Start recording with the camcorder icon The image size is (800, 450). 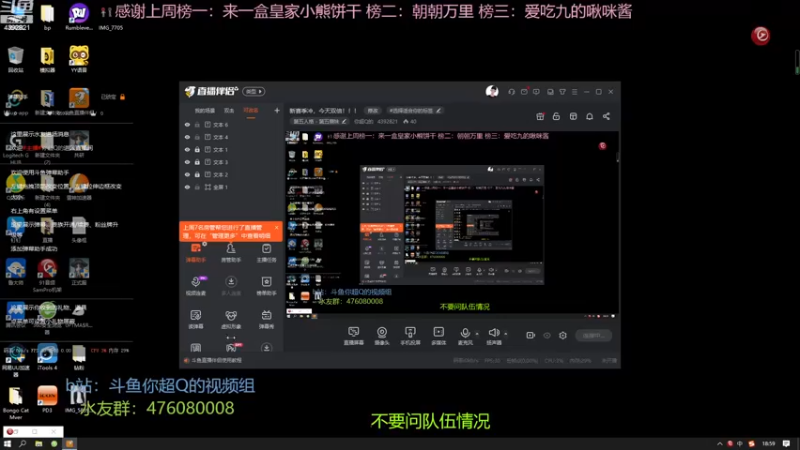coord(531,335)
